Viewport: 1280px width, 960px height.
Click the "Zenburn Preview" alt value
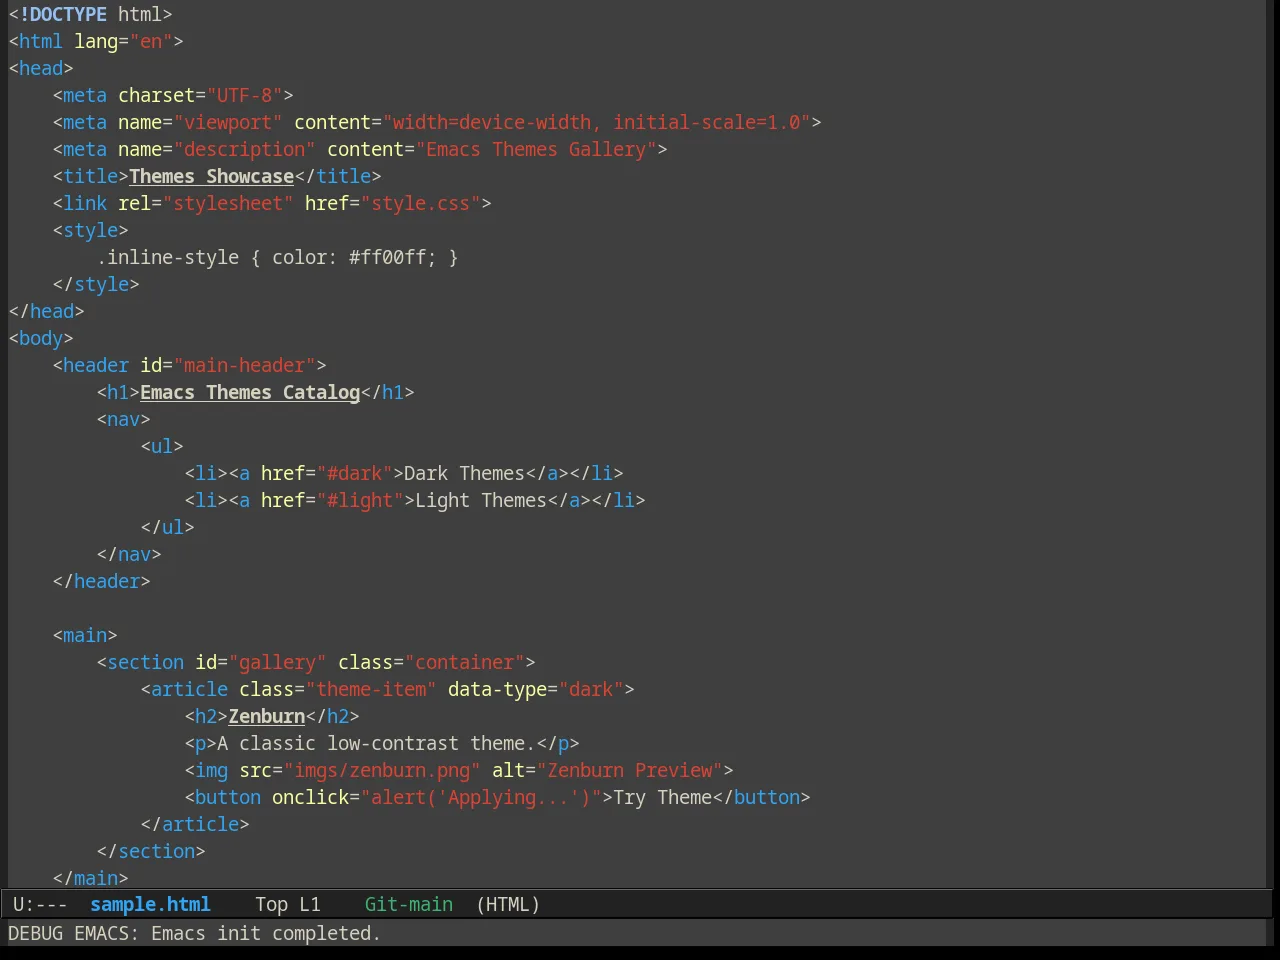[629, 770]
